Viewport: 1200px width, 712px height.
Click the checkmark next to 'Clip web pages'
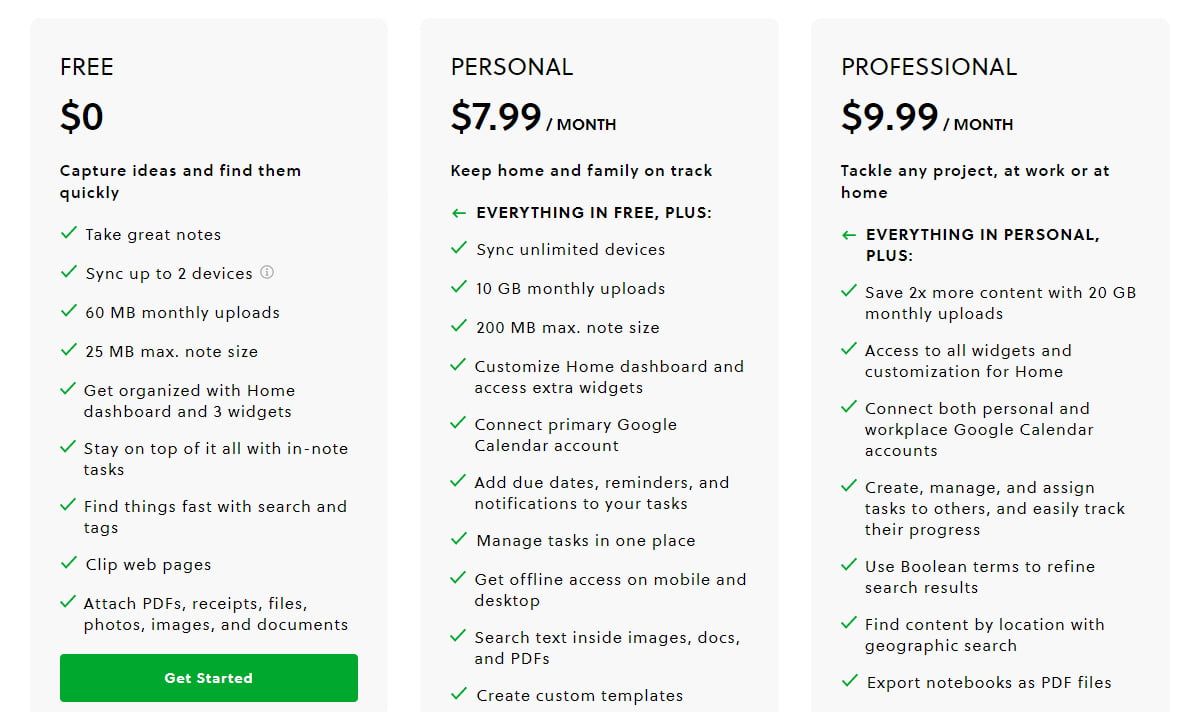[x=70, y=563]
